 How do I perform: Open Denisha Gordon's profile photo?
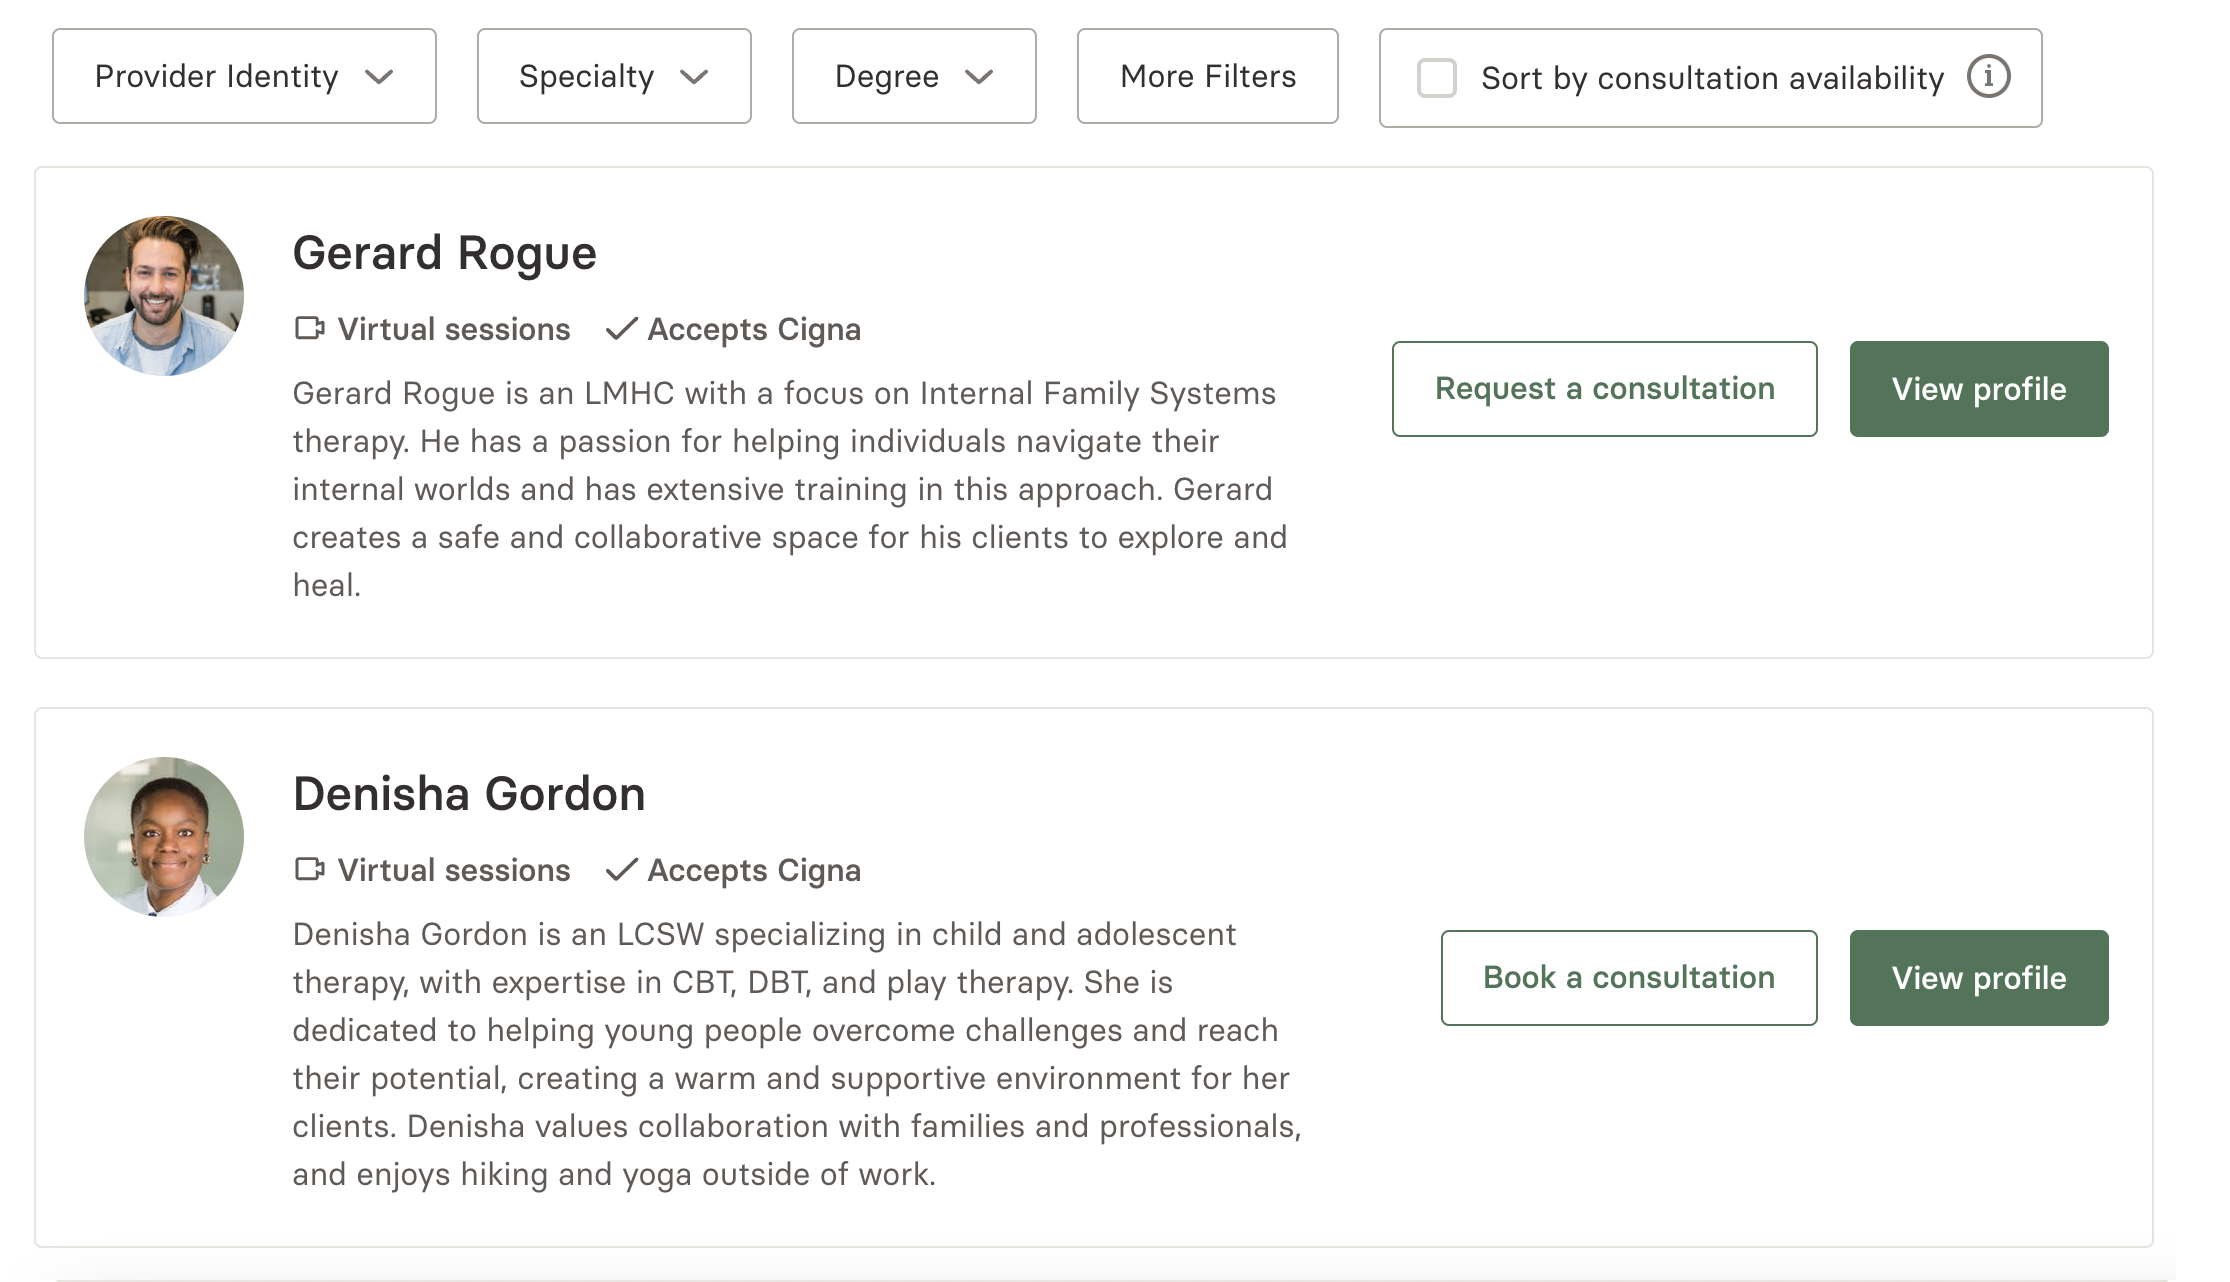click(x=164, y=837)
